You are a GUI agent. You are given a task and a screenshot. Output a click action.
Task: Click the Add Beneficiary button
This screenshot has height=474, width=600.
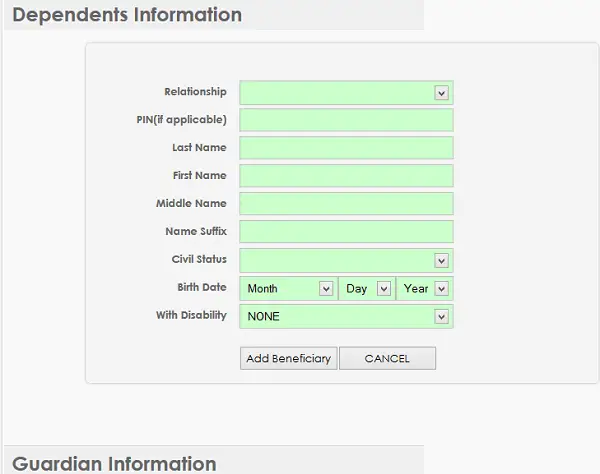(x=289, y=358)
